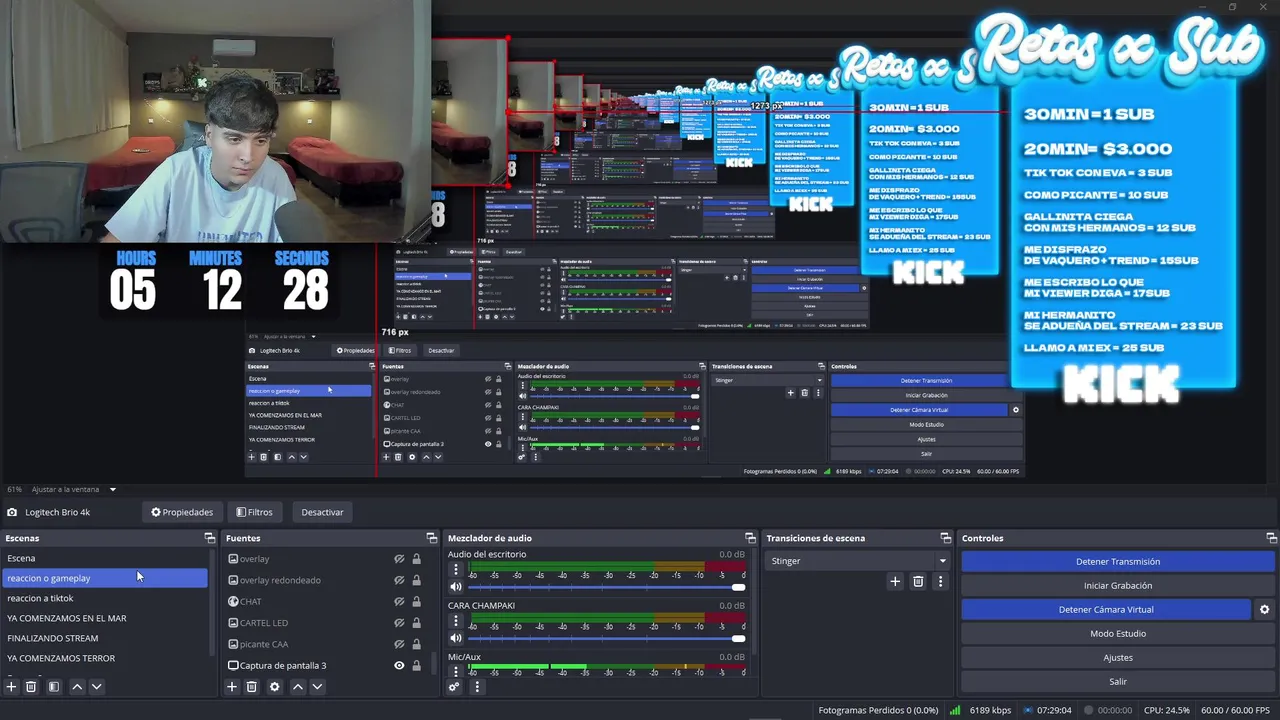
Task: Select the YA COMENZAMOS TERROR scene
Action: (105, 658)
